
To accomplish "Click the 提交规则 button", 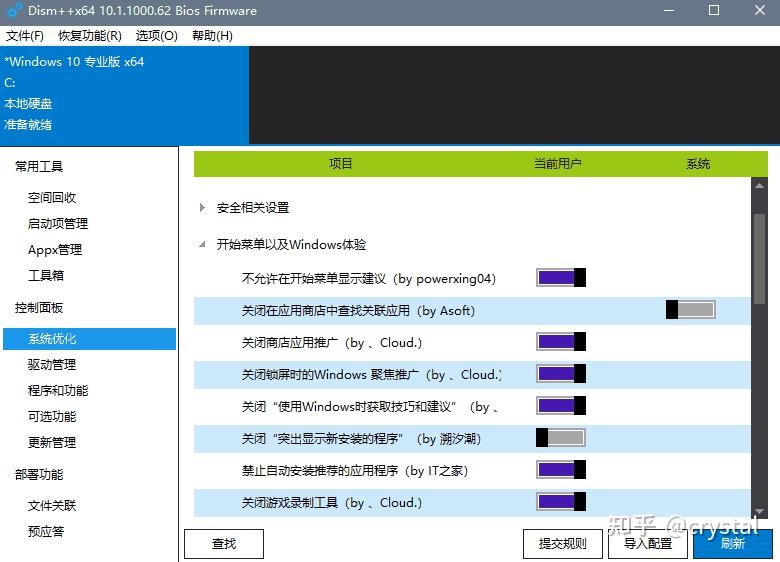I will (563, 544).
